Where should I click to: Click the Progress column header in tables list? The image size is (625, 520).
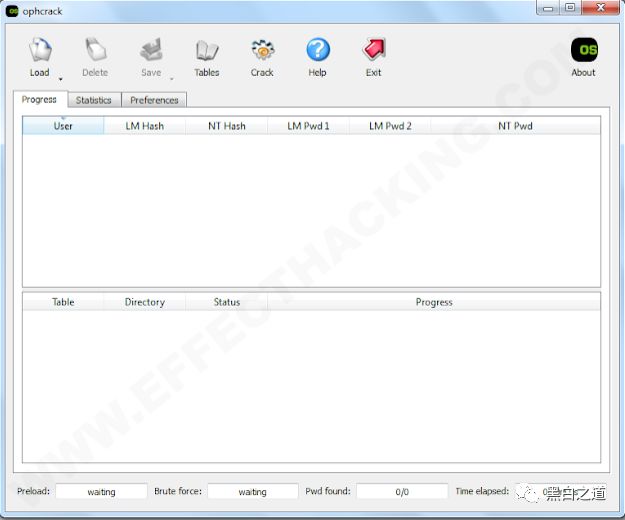point(434,302)
